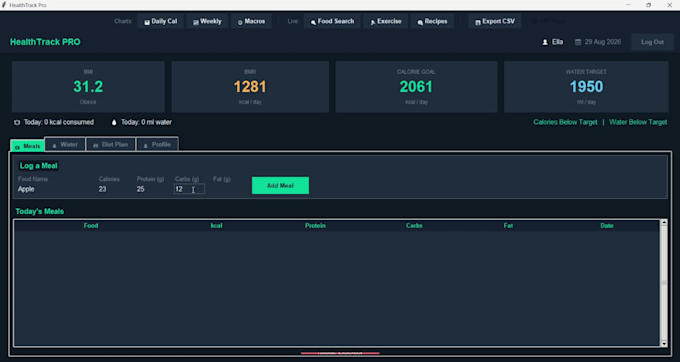Click the BMR value 1281
This screenshot has height=362, width=680.
tap(250, 87)
